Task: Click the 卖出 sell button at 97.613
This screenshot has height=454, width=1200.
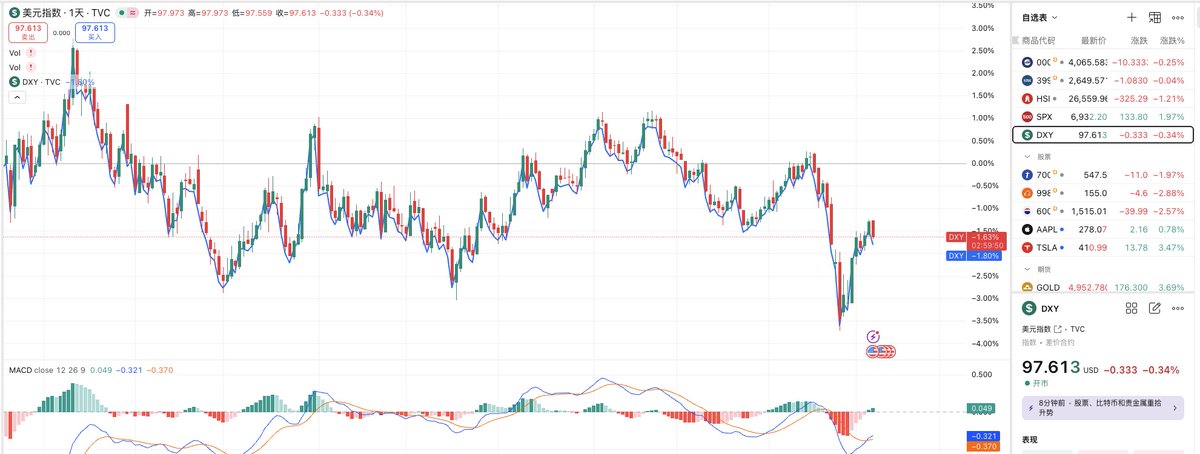Action: 27,32
